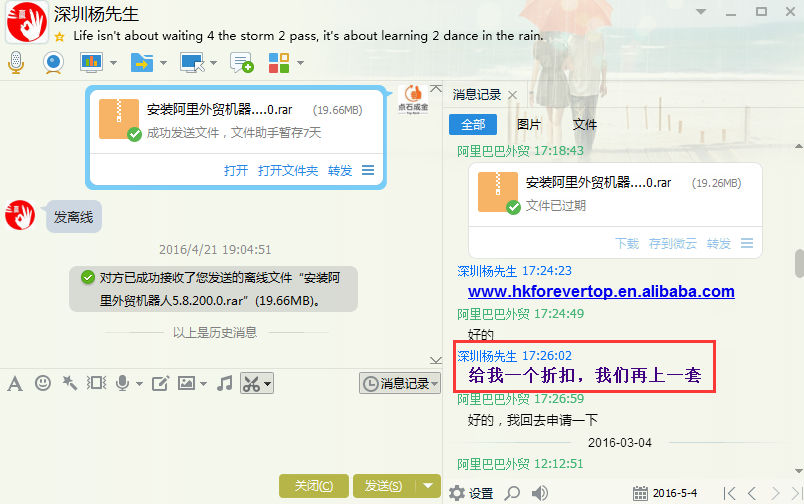Image resolution: width=804 pixels, height=504 pixels.
Task: Switch to the 图片 tab
Action: coord(529,125)
